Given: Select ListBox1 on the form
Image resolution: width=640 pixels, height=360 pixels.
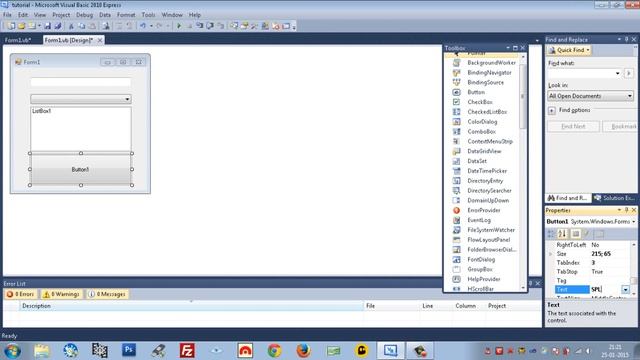Looking at the screenshot, I should pos(81,129).
